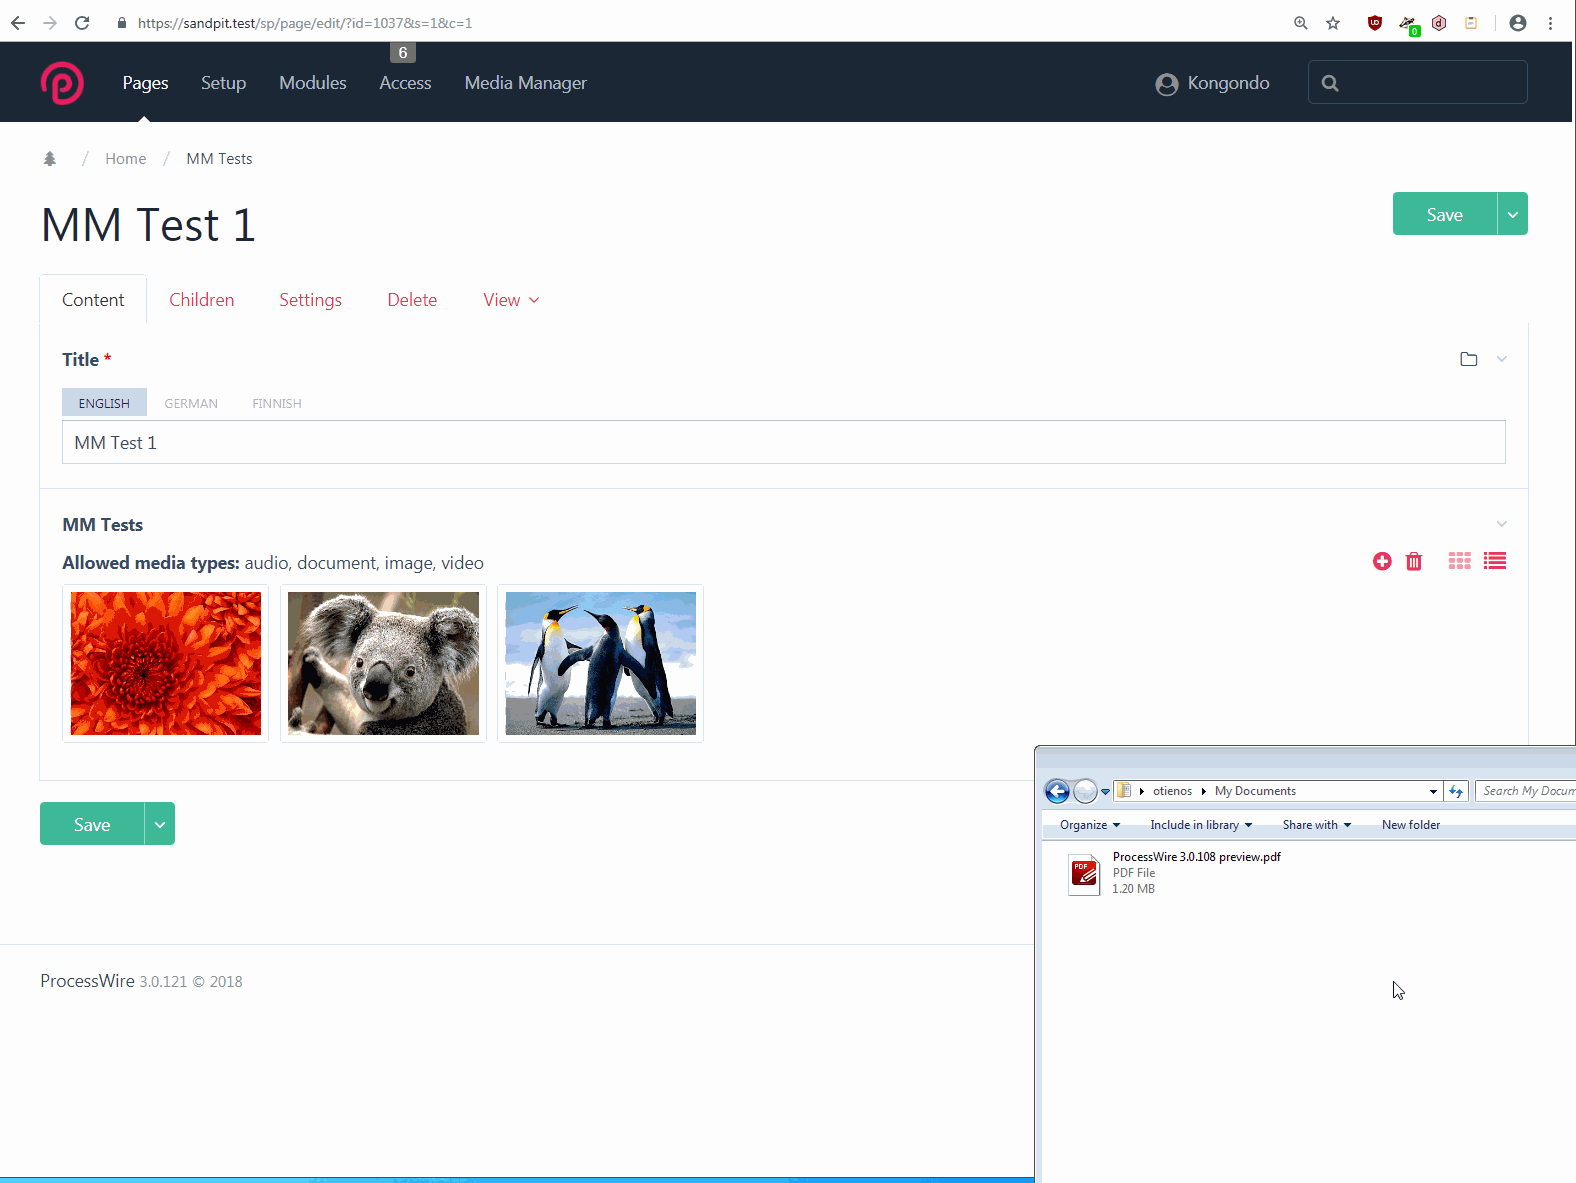Open Include in library dropdown

point(1201,825)
